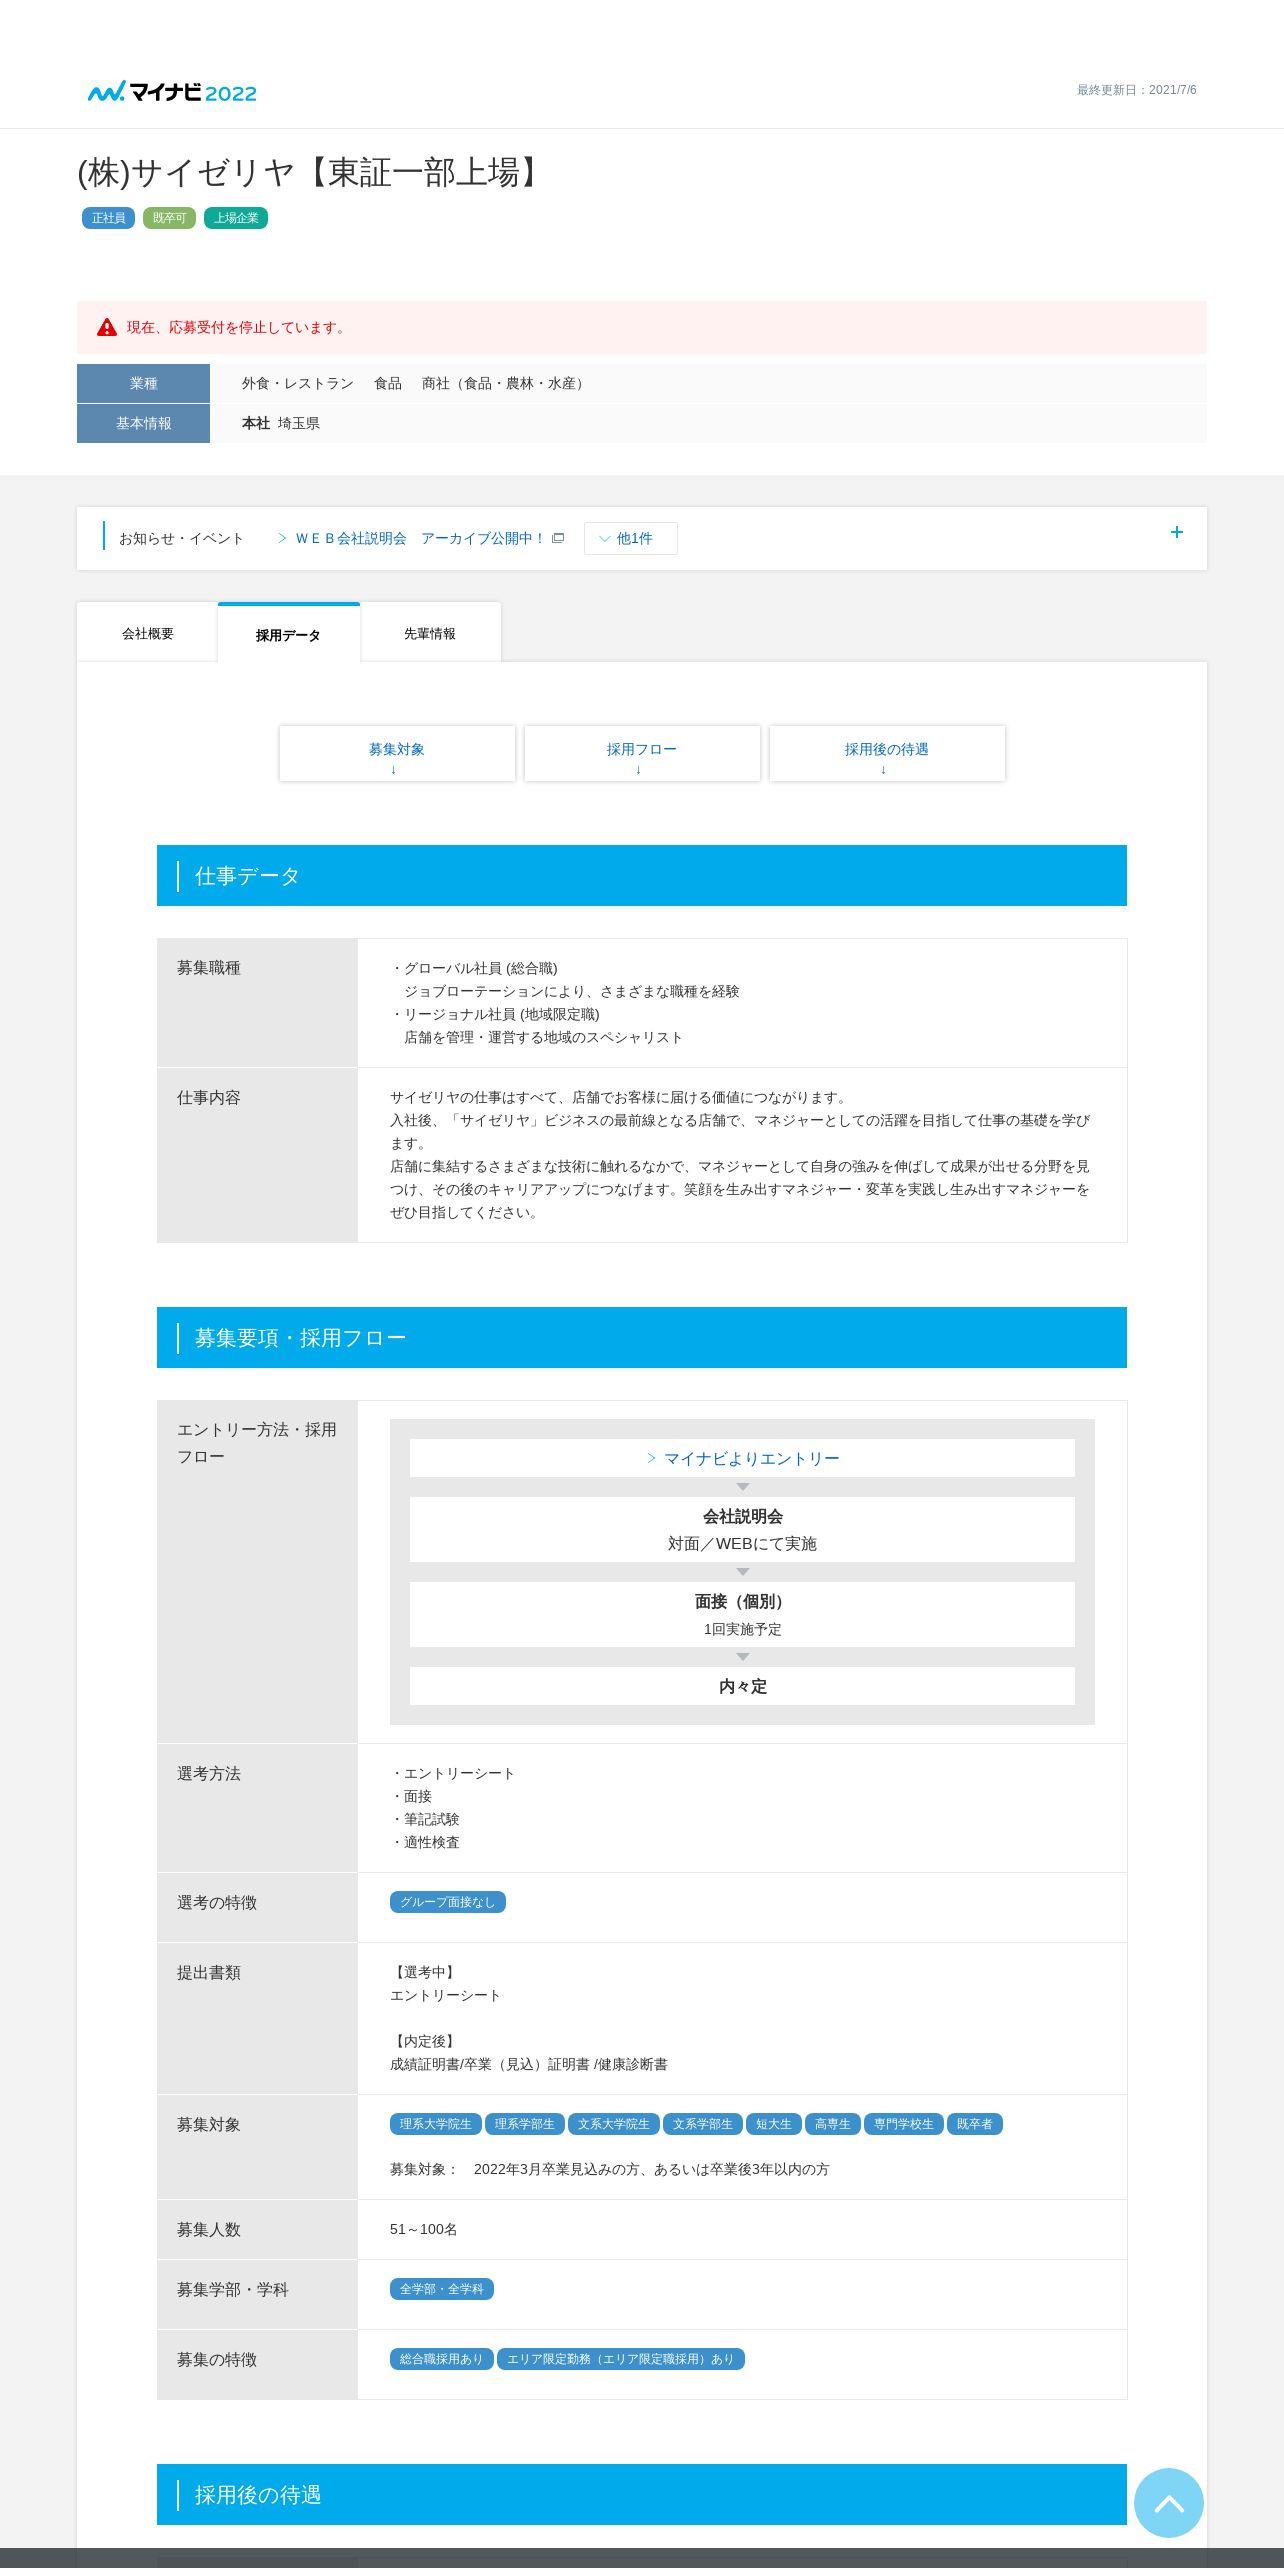The height and width of the screenshot is (2568, 1284).
Task: Click the company title (株)サイゼリヤ
Action: click(x=313, y=172)
